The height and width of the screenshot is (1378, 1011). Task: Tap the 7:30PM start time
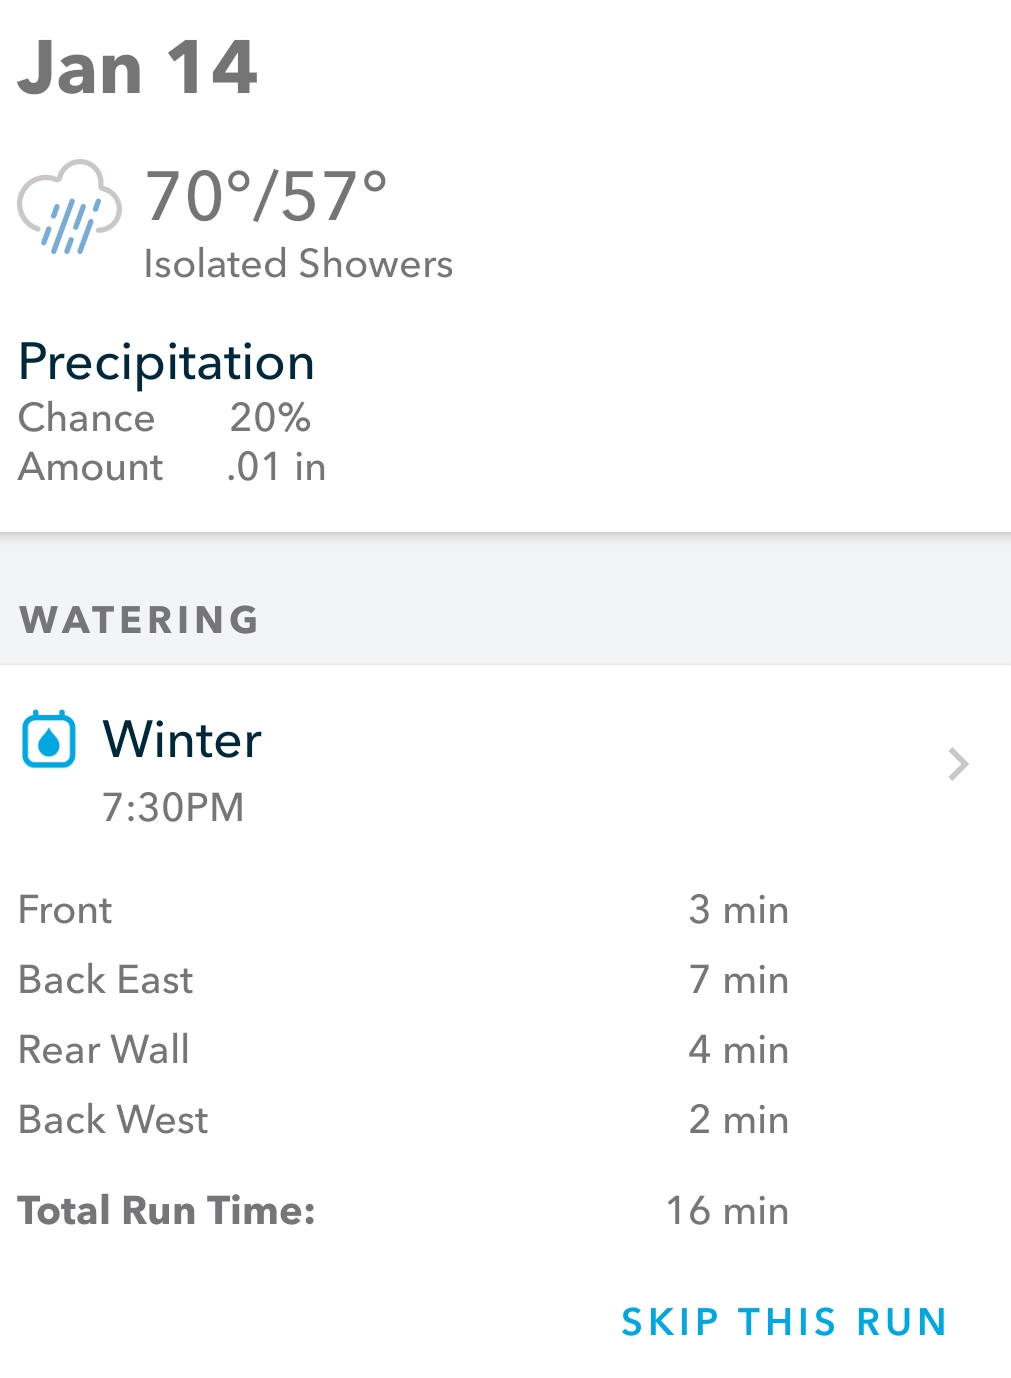point(173,807)
